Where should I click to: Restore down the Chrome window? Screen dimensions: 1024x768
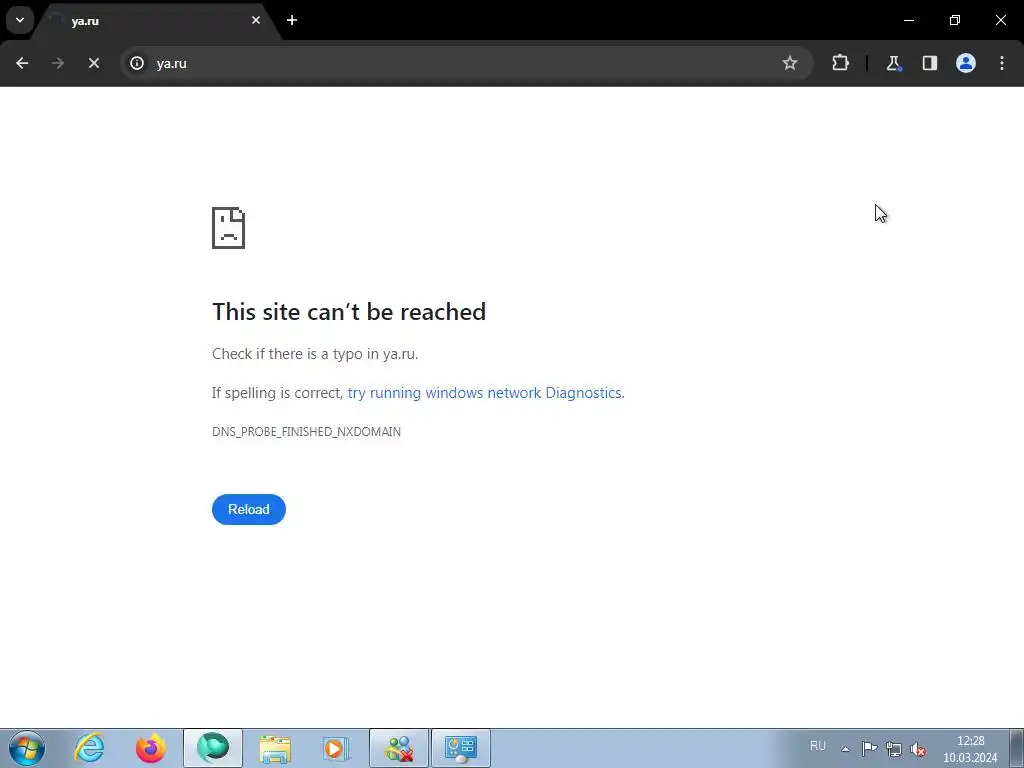955,20
